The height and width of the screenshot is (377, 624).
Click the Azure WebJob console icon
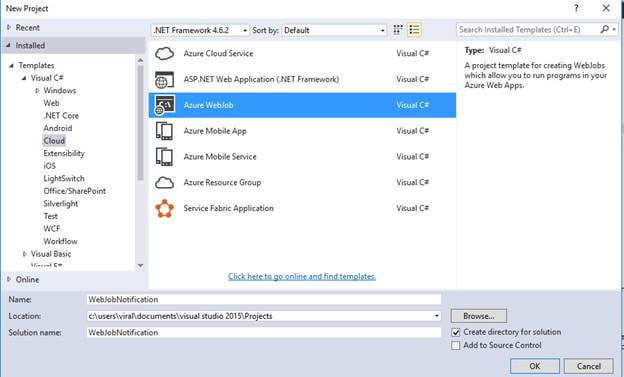164,105
